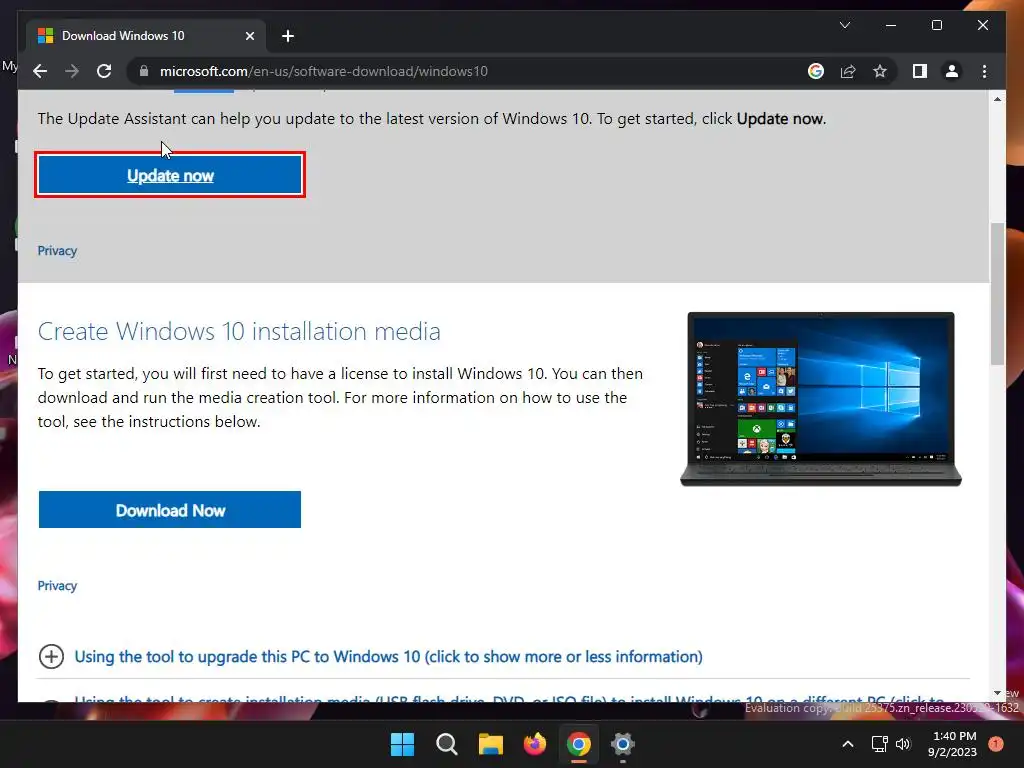Open the Chrome side panel
Screen dimensions: 1024x768
click(x=920, y=71)
